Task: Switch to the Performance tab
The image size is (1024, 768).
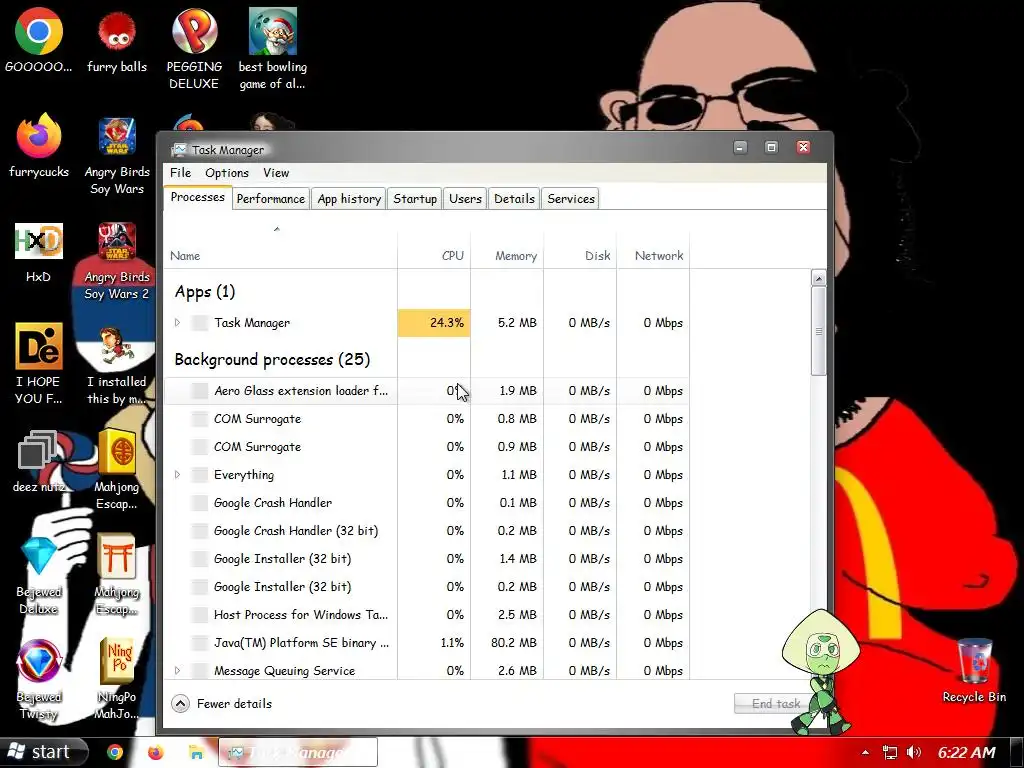Action: pos(270,199)
